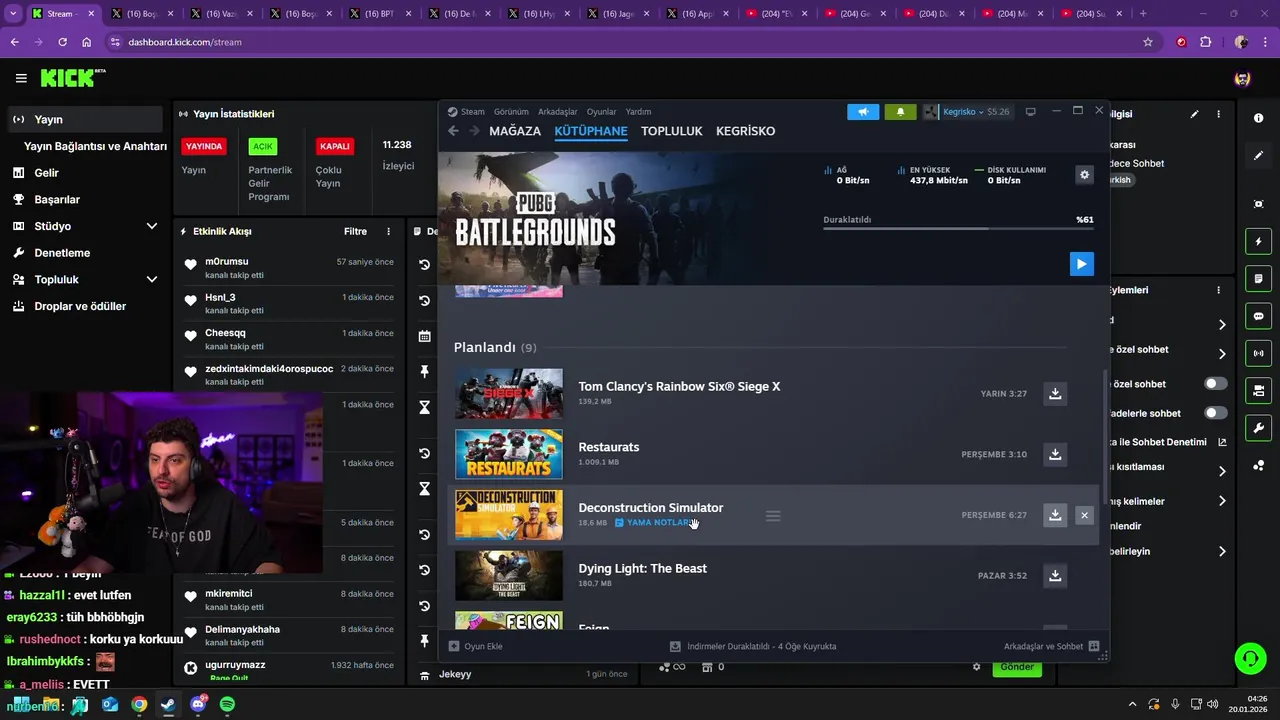Open the Dying Light: The Beast thumbnail
Viewport: 1280px width, 720px height.
coord(509,575)
